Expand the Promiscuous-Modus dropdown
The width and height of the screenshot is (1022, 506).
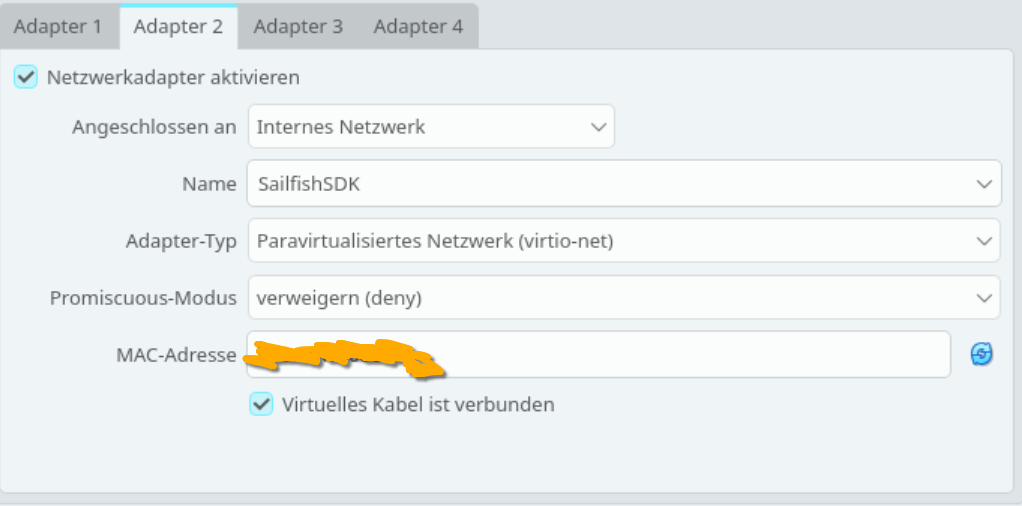(x=622, y=298)
